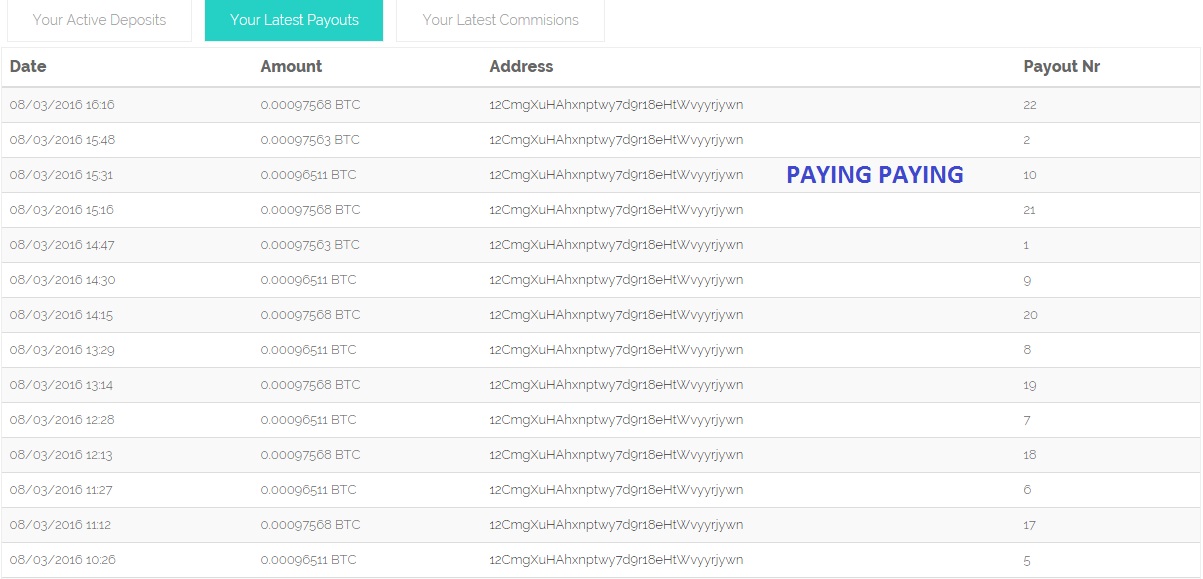Click payout number 17
The image size is (1203, 579).
click(x=1030, y=525)
